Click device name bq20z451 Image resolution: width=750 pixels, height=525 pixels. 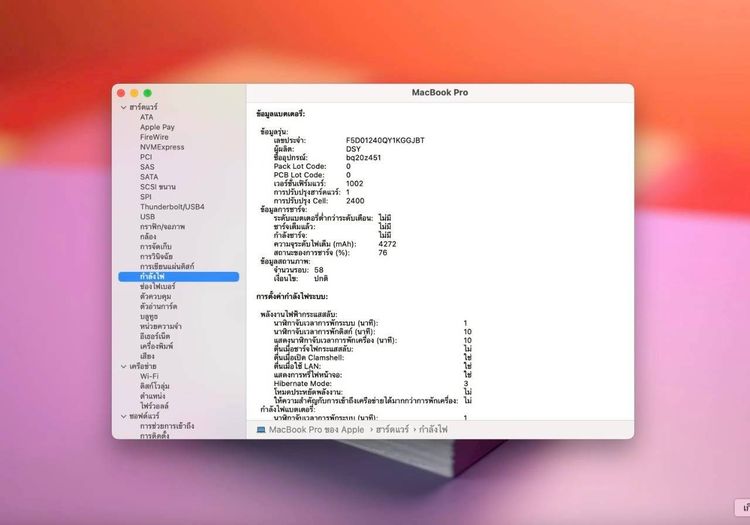click(x=364, y=157)
